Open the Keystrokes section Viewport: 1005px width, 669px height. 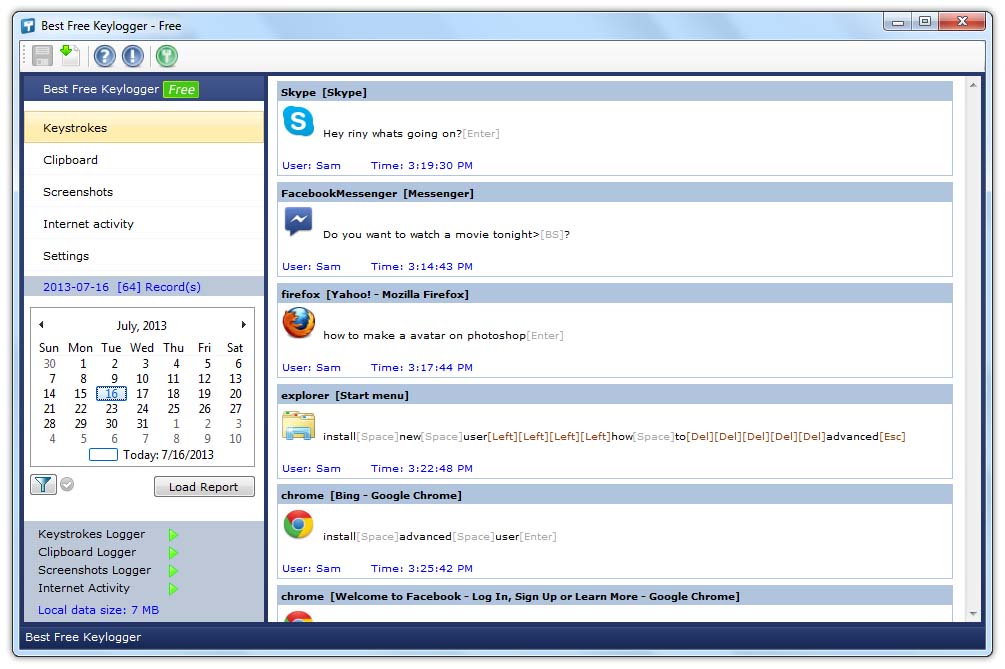pyautogui.click(x=144, y=128)
